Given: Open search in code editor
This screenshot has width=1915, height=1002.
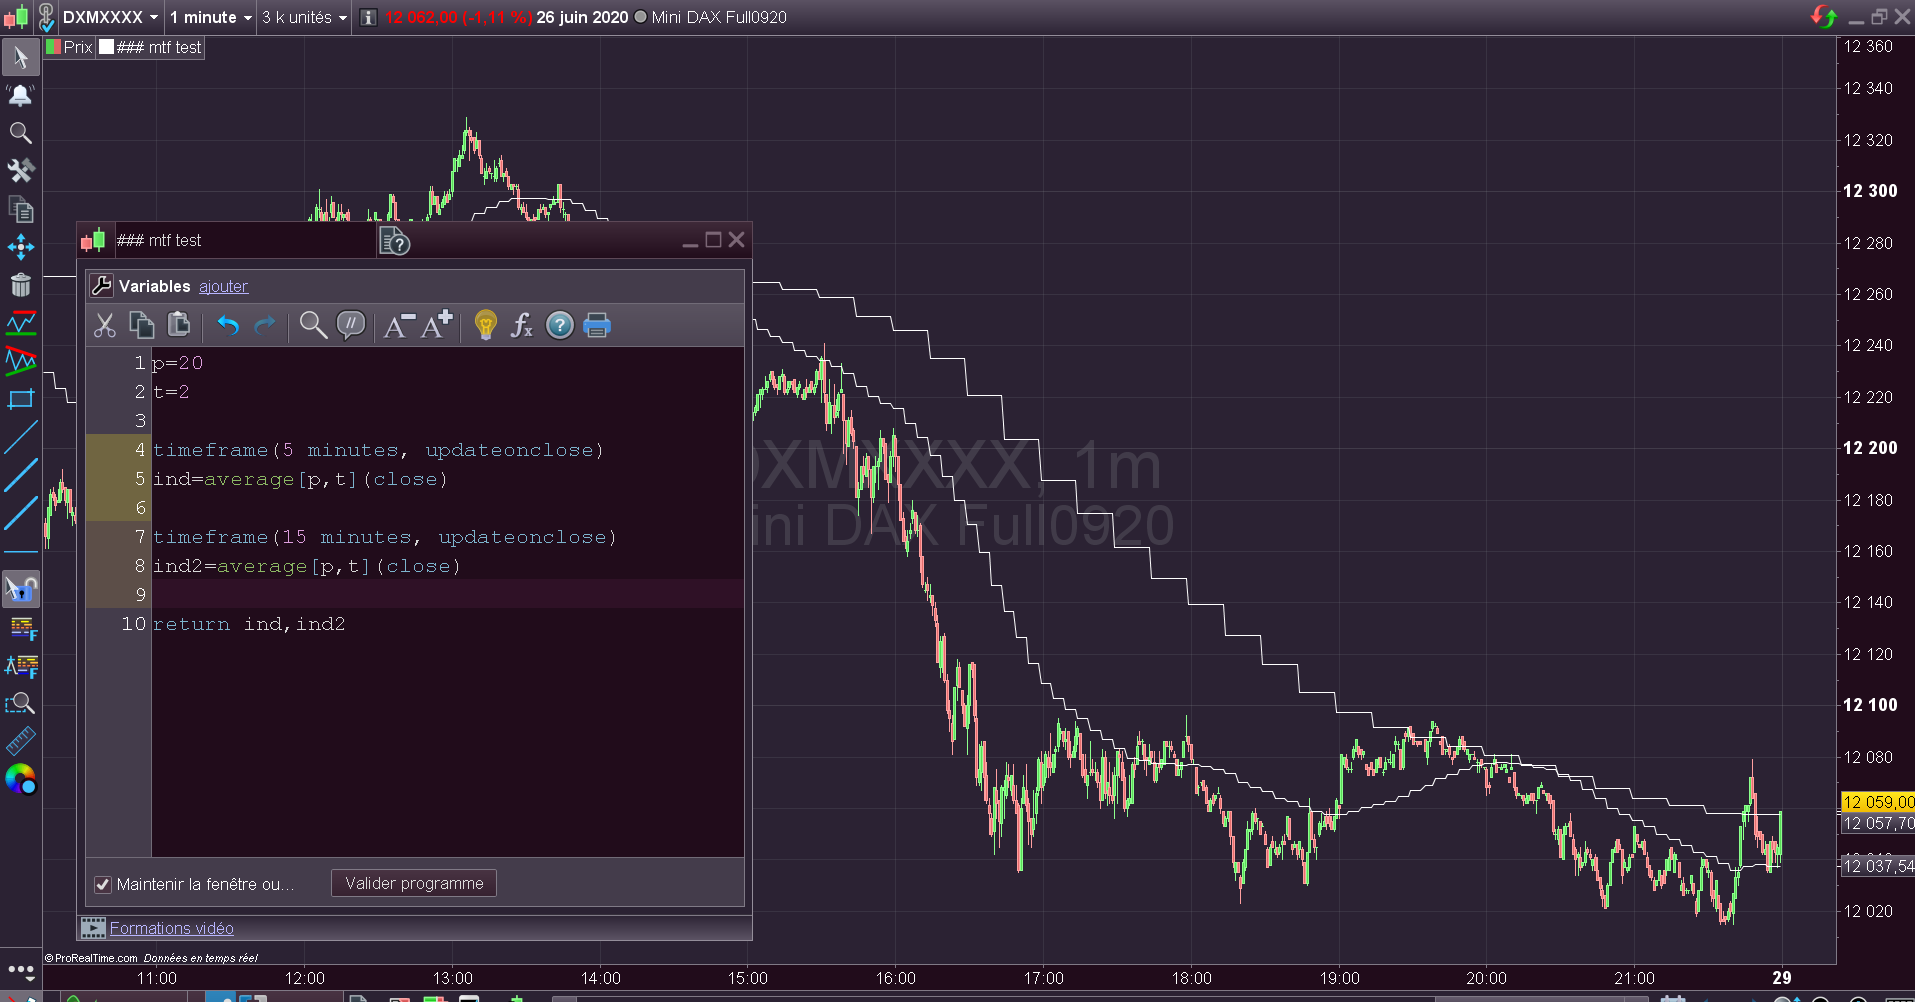Looking at the screenshot, I should [313, 325].
